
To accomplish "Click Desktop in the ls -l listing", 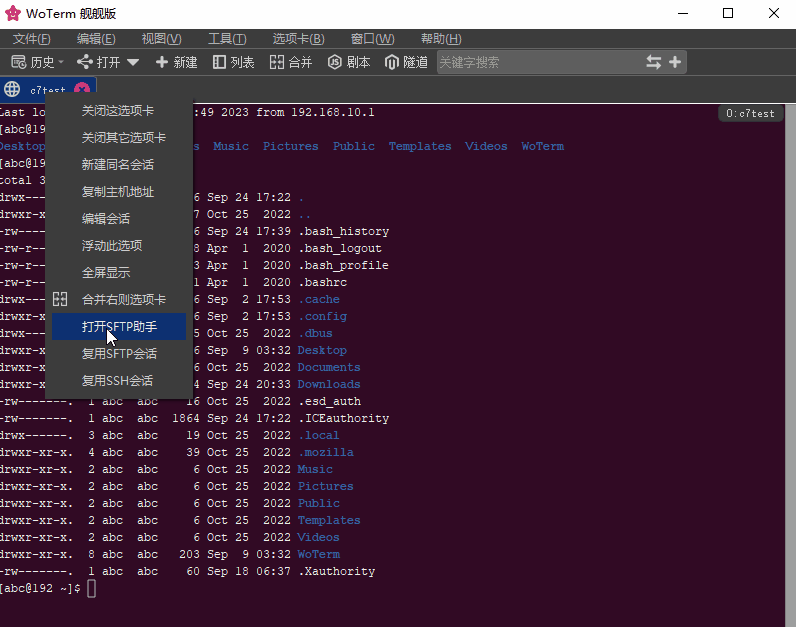I will [x=322, y=350].
